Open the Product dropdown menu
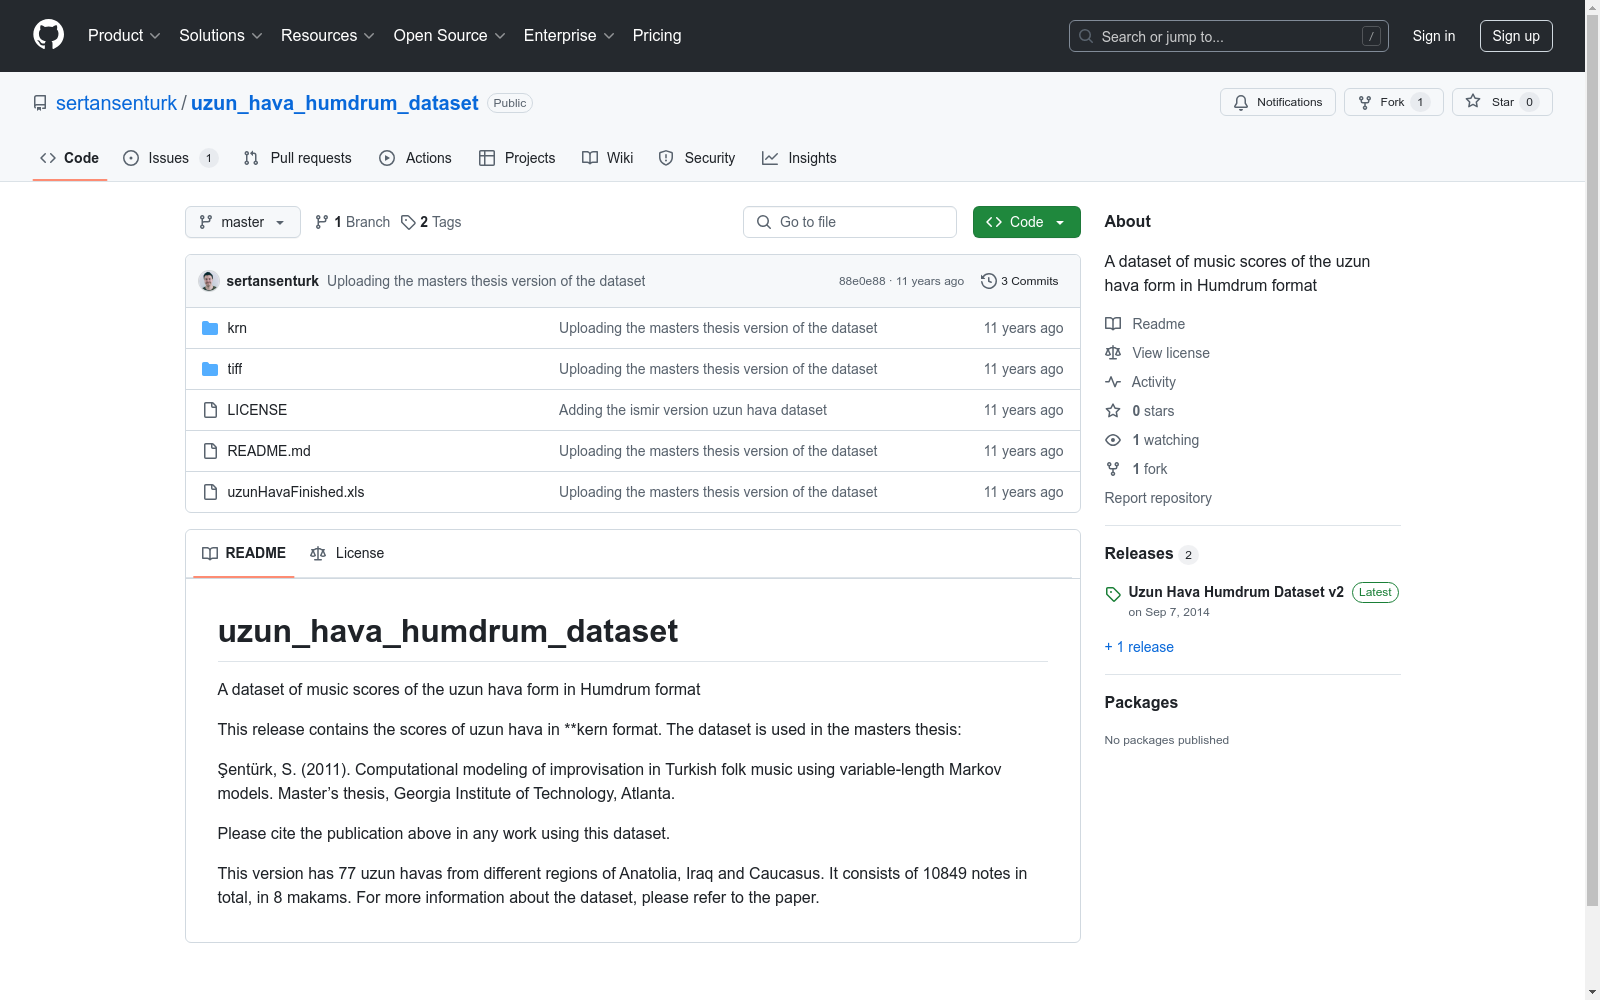Viewport: 1600px width, 1000px height. pos(124,35)
